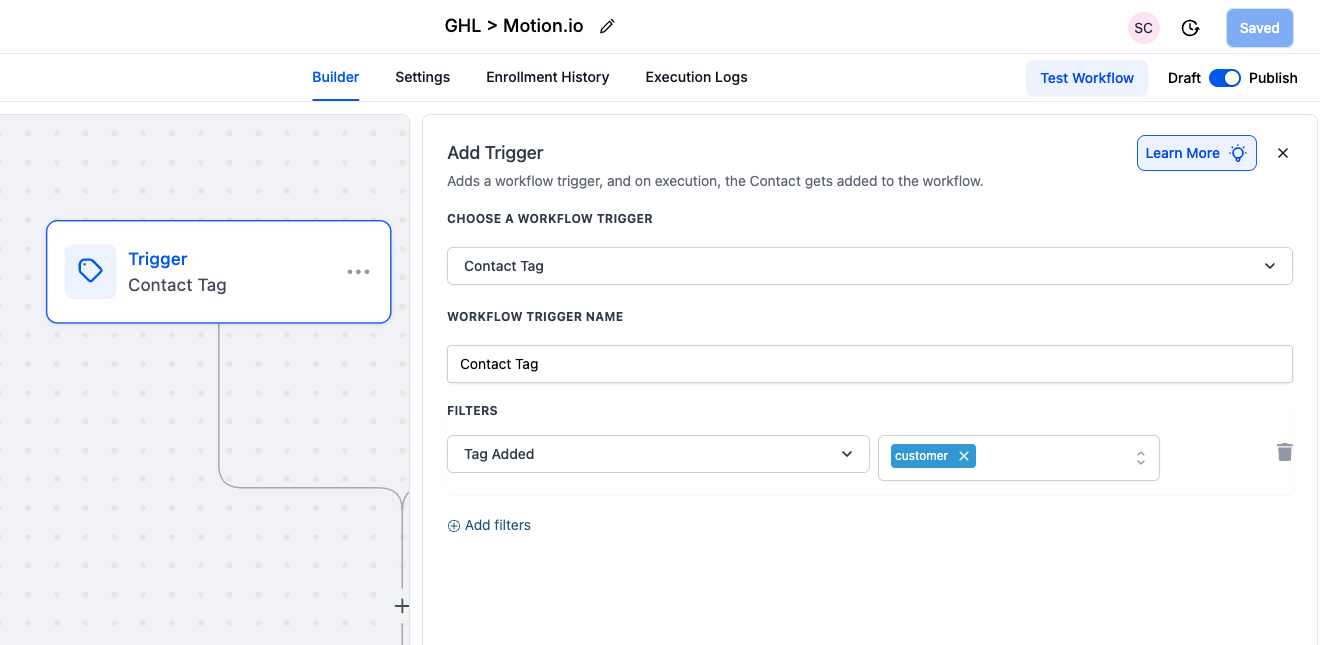This screenshot has height=645, width=1320.
Task: Click the tag icon in Trigger card
Action: click(x=91, y=271)
